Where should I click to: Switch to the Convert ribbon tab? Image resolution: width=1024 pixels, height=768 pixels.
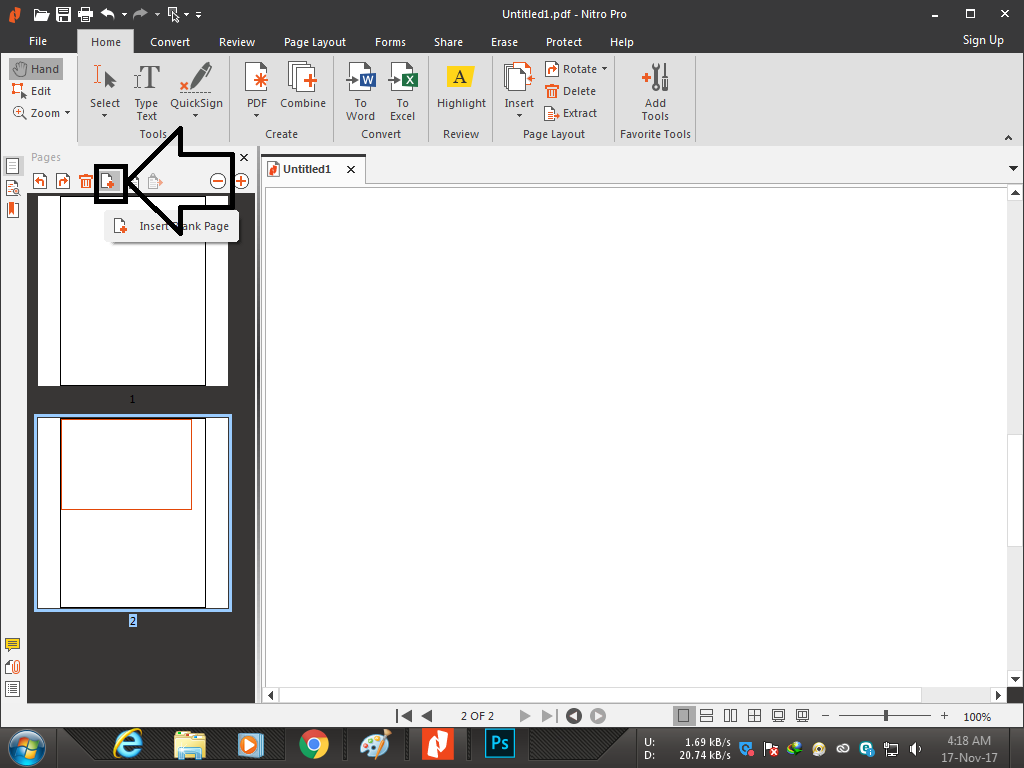[170, 42]
